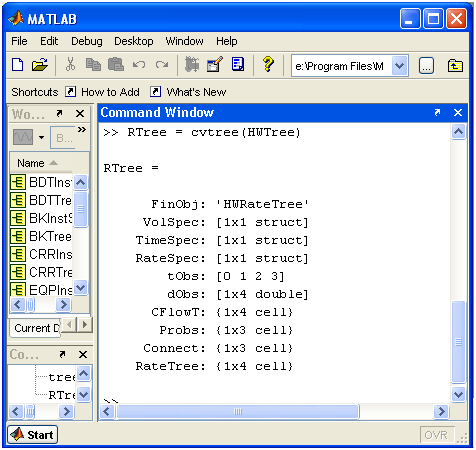Open the Edit menu
Screen dimensions: 476x450
(x=49, y=41)
